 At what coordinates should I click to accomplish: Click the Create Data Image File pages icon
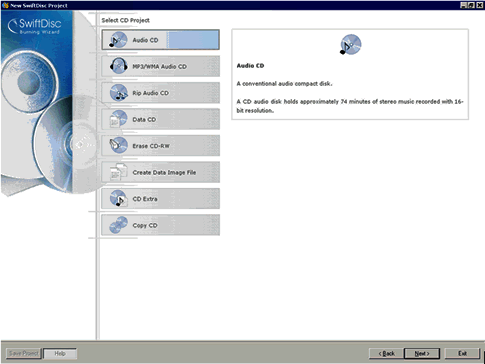[119, 172]
